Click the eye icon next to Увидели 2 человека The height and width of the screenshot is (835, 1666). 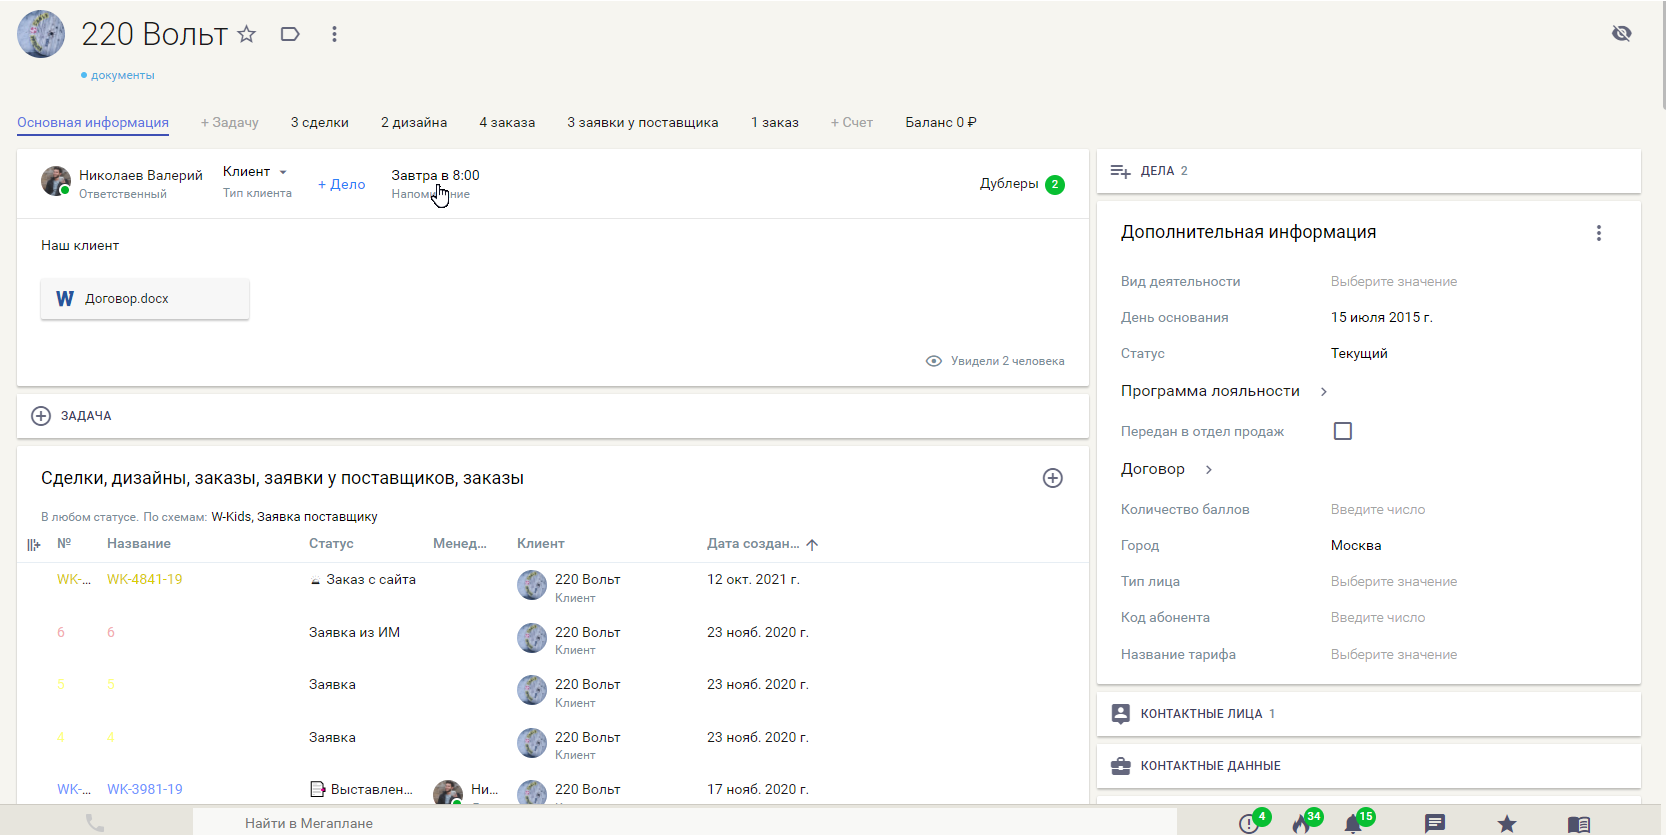point(934,361)
